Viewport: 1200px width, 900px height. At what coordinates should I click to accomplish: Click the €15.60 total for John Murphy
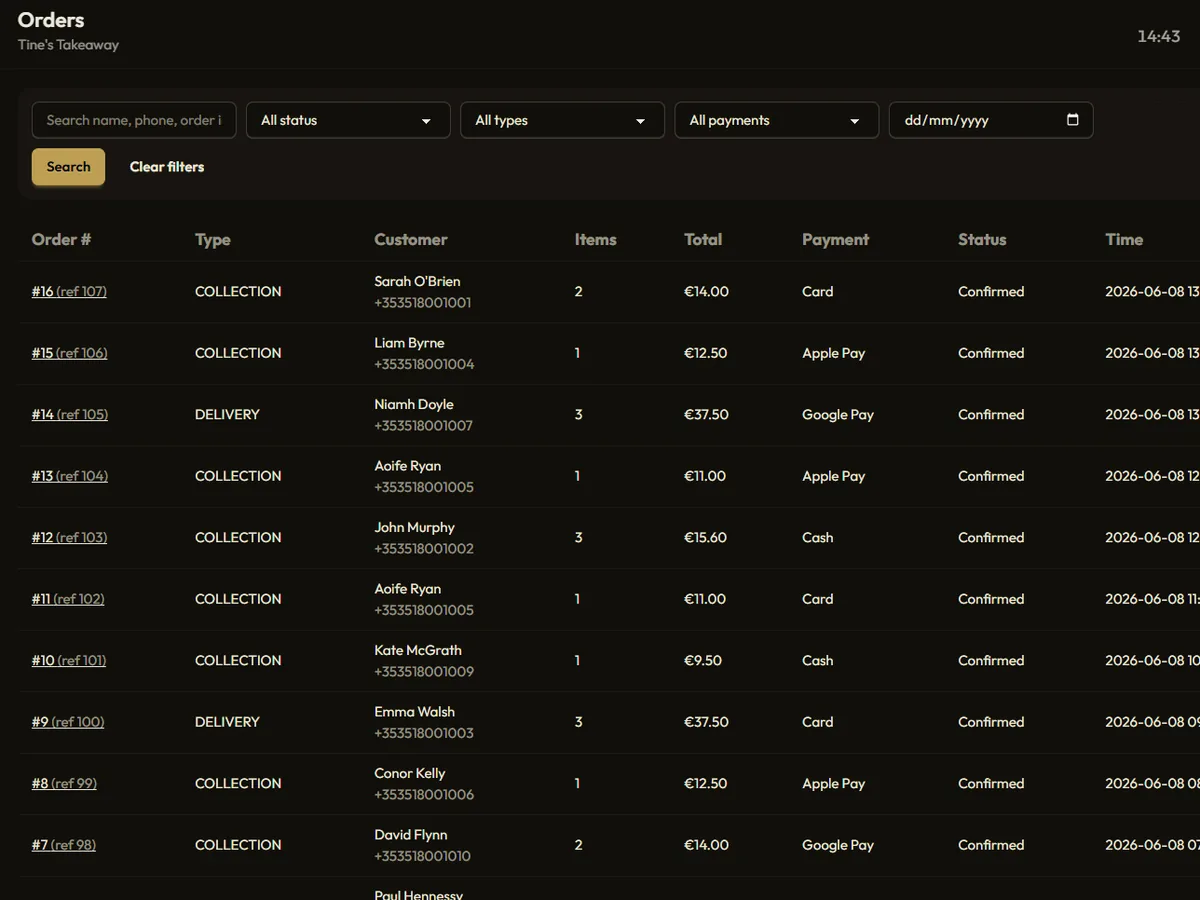coord(705,538)
